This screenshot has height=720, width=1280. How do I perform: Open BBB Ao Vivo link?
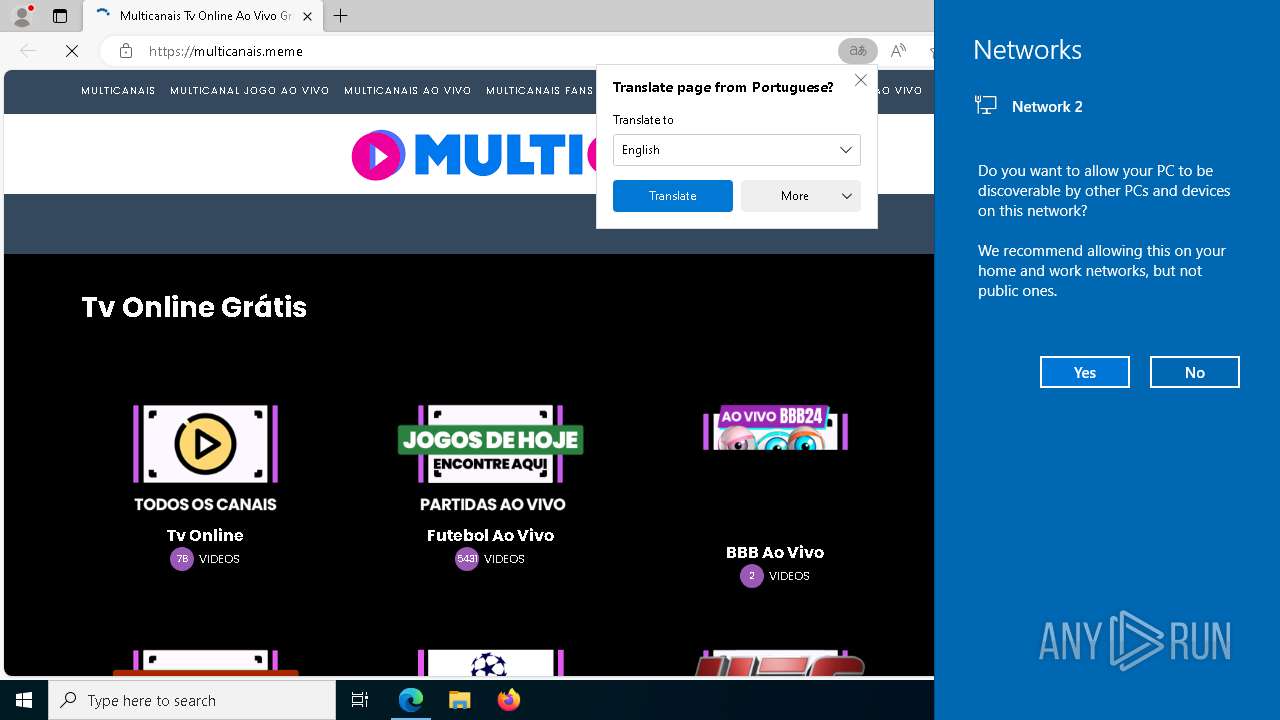[x=775, y=552]
